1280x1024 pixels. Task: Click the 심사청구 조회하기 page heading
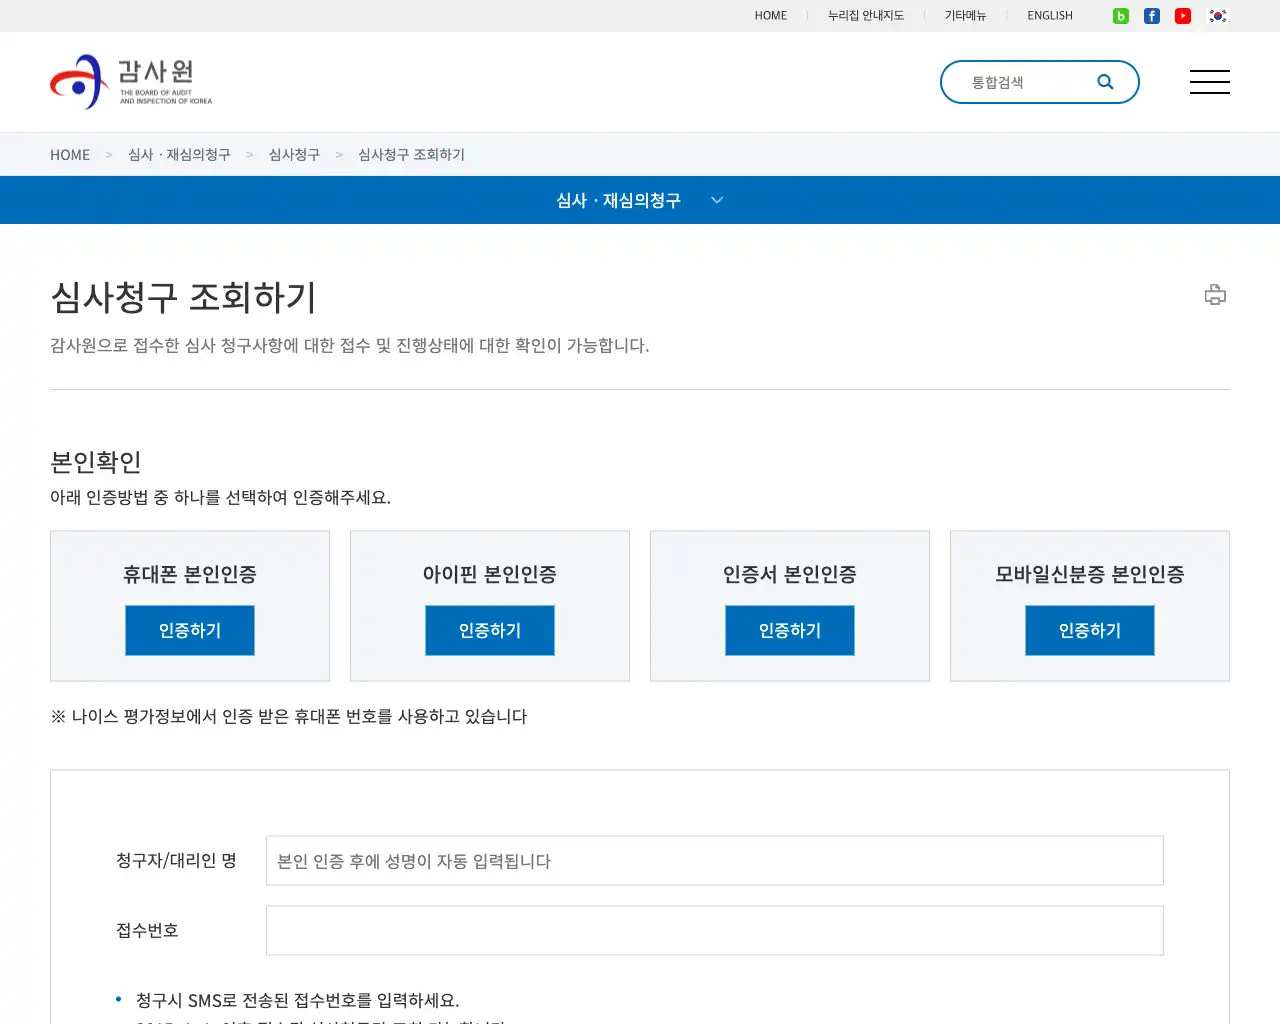point(184,297)
